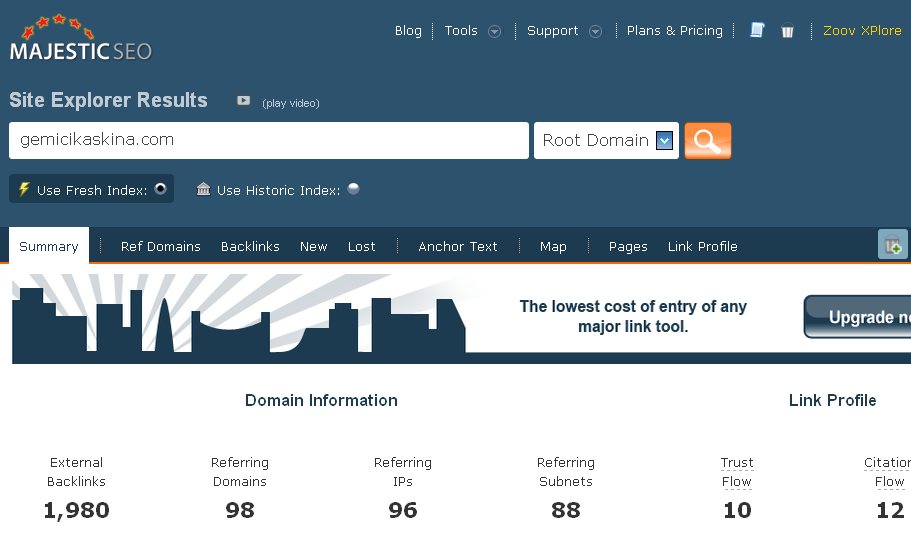
Task: Click the Majestic SEO logo
Action: [x=81, y=39]
